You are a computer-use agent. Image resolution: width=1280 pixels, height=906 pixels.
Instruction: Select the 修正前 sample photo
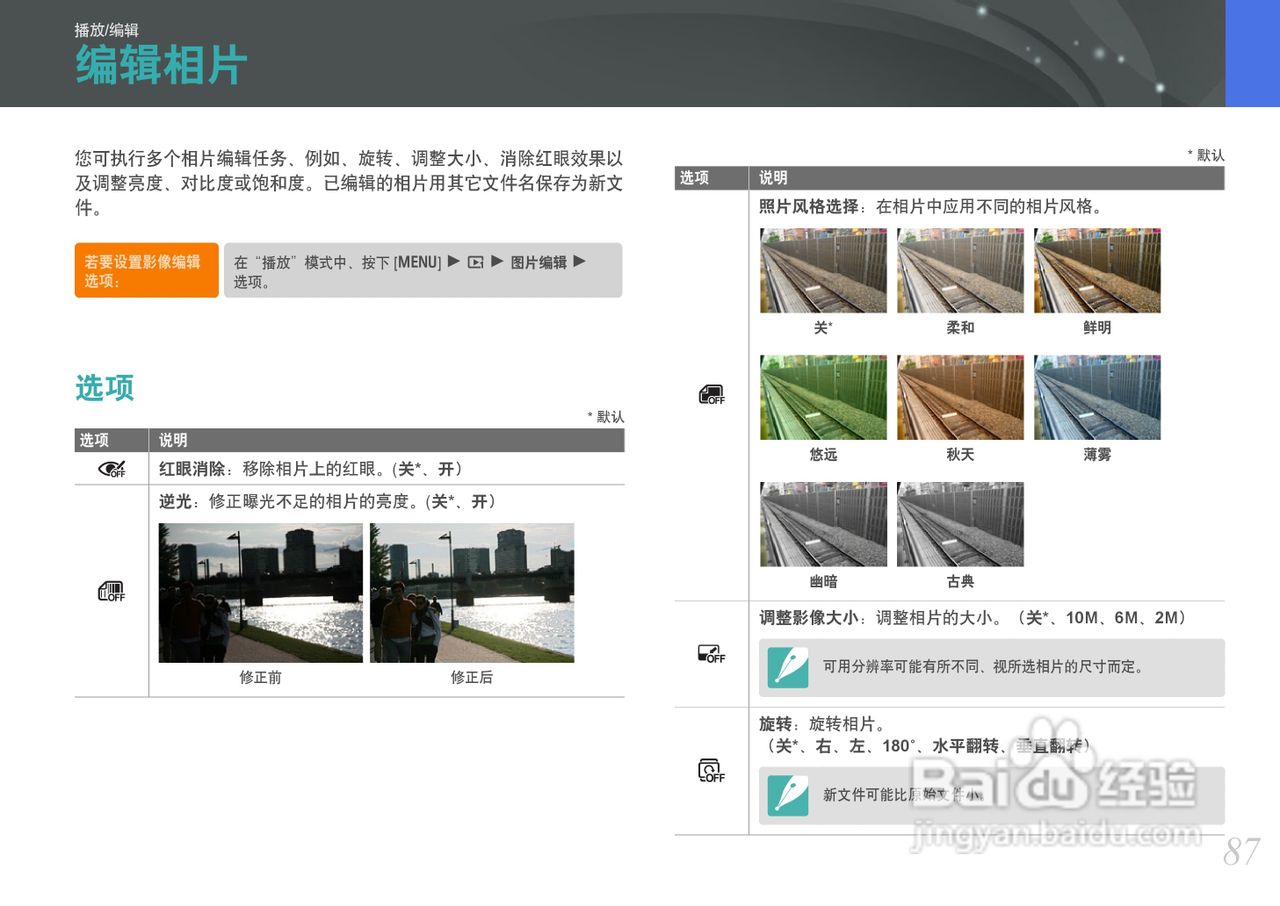tap(260, 593)
